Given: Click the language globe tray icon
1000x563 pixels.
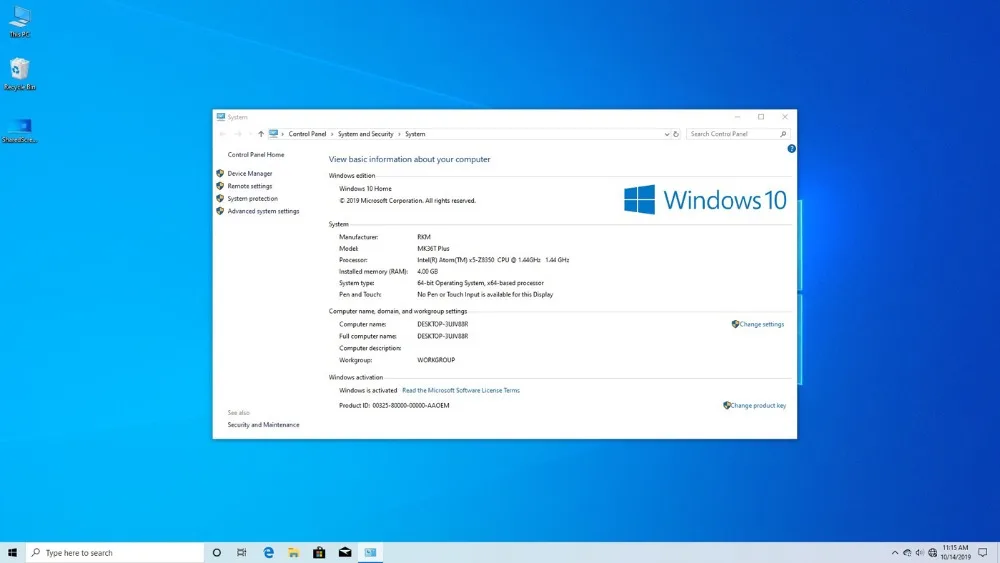Looking at the screenshot, I should (x=932, y=553).
